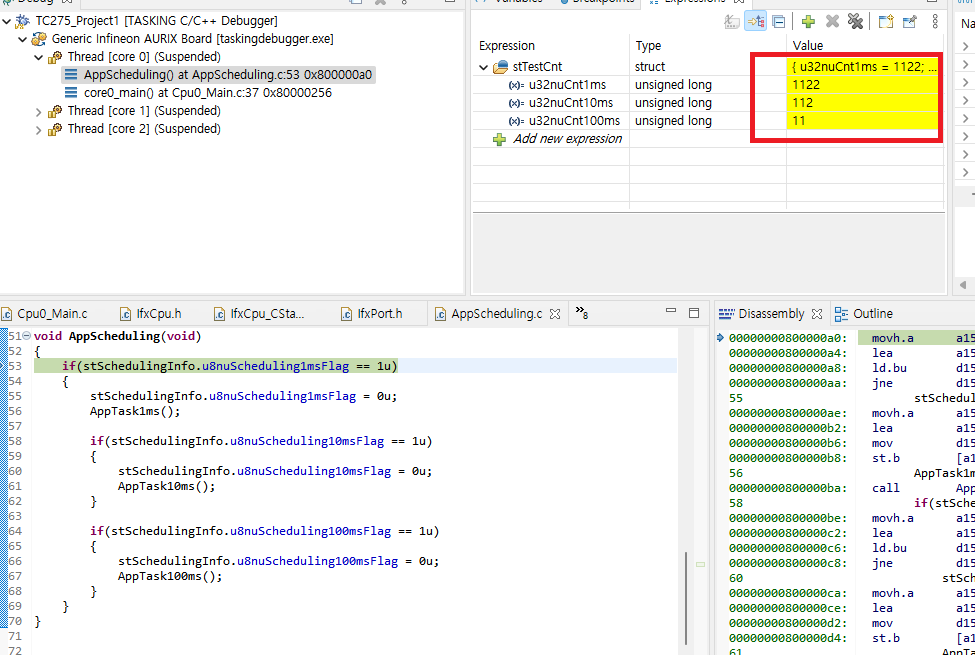Remove selected expression using the gray X icon
The width and height of the screenshot is (975, 655).
click(833, 22)
